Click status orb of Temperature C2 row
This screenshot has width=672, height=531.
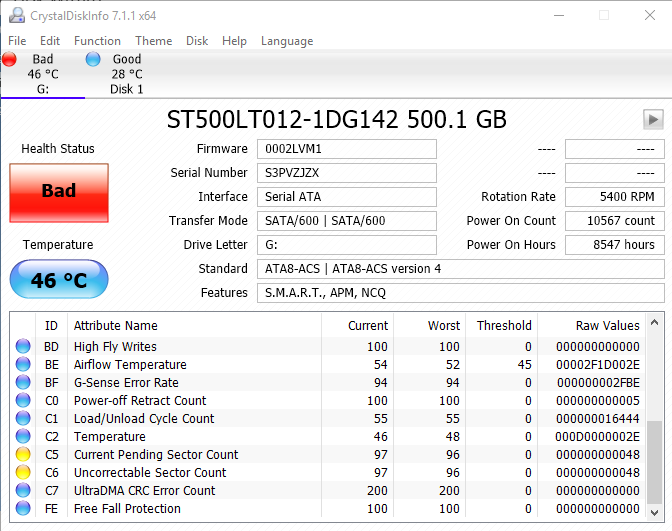[23, 436]
